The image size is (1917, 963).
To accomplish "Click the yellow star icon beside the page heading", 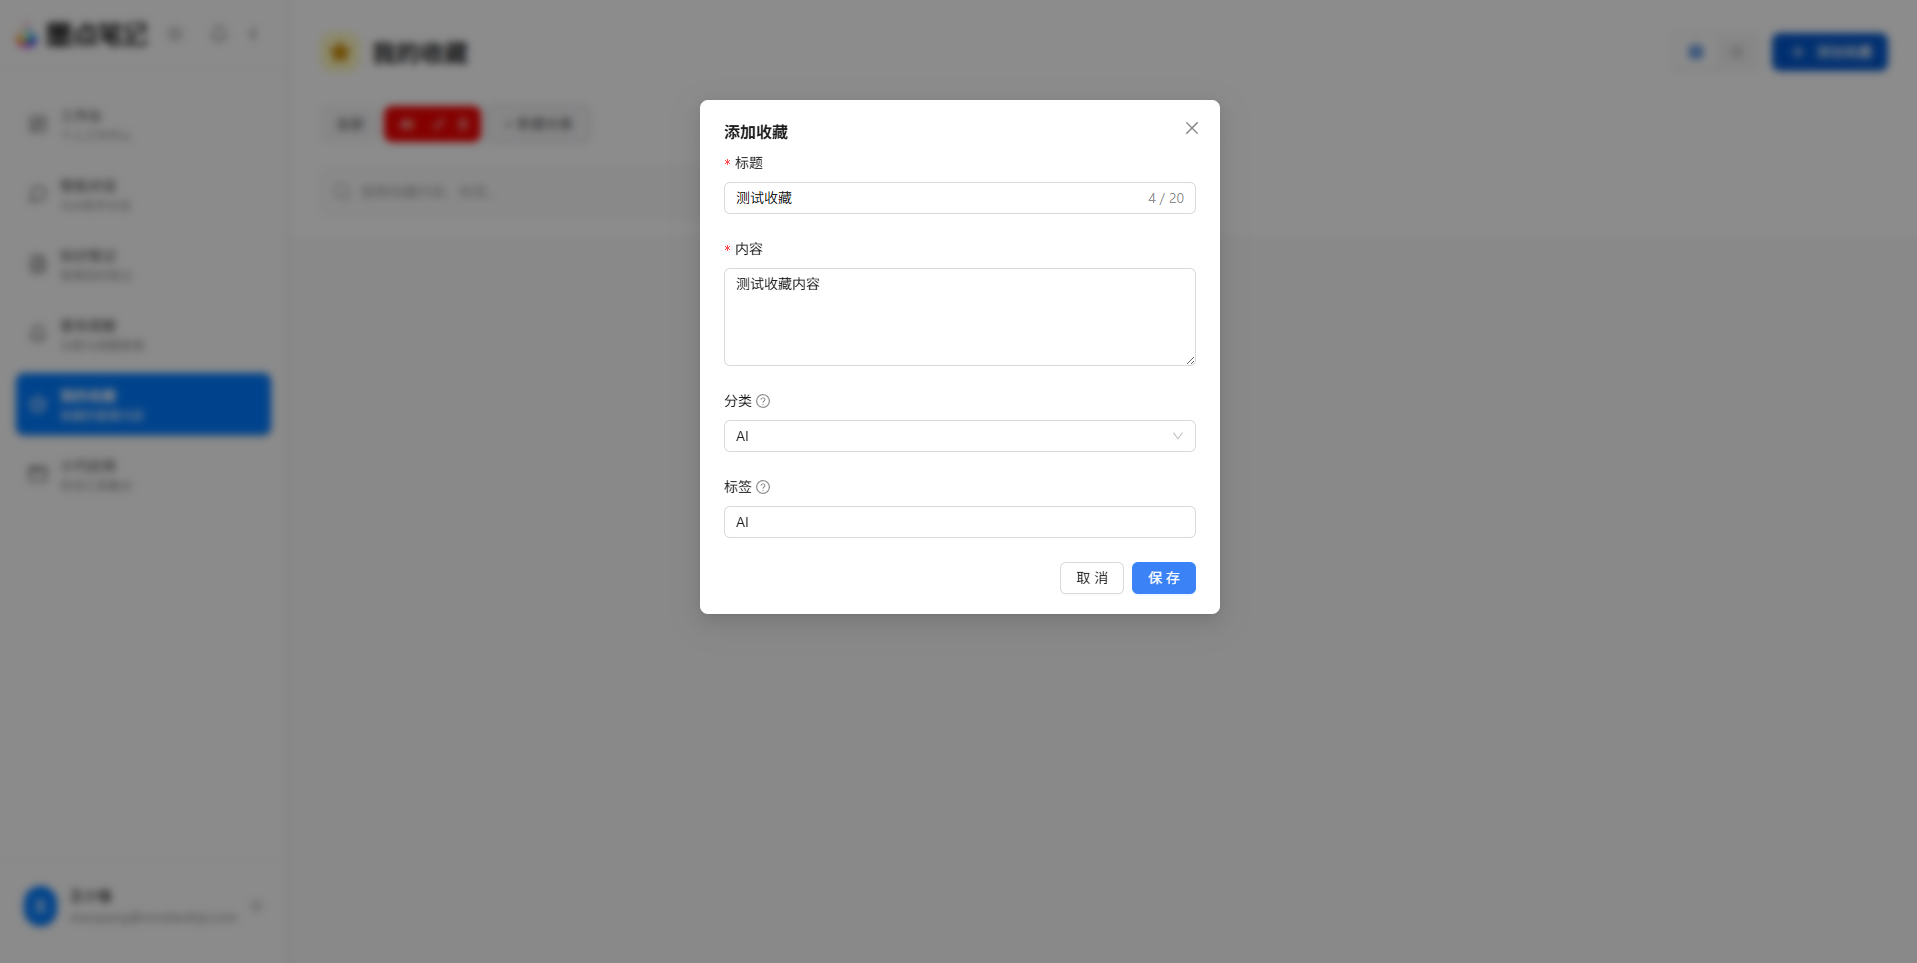I will tap(340, 52).
